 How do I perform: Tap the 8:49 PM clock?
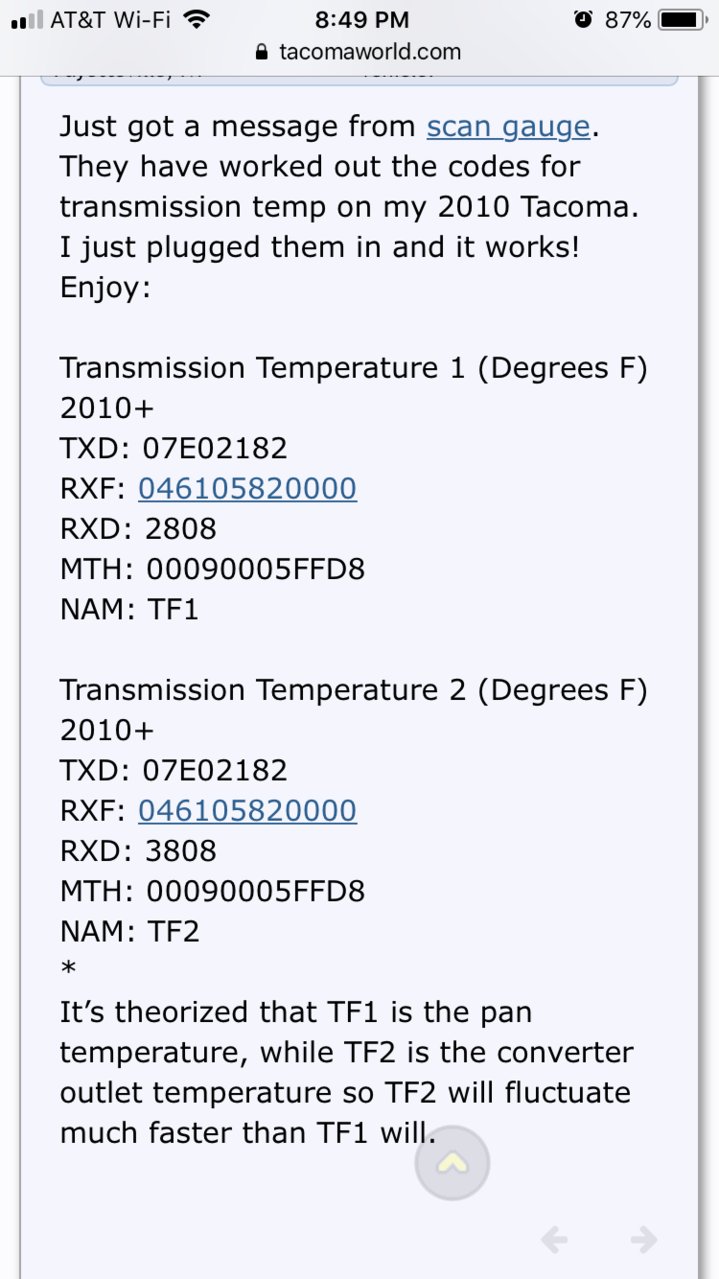tap(361, 19)
